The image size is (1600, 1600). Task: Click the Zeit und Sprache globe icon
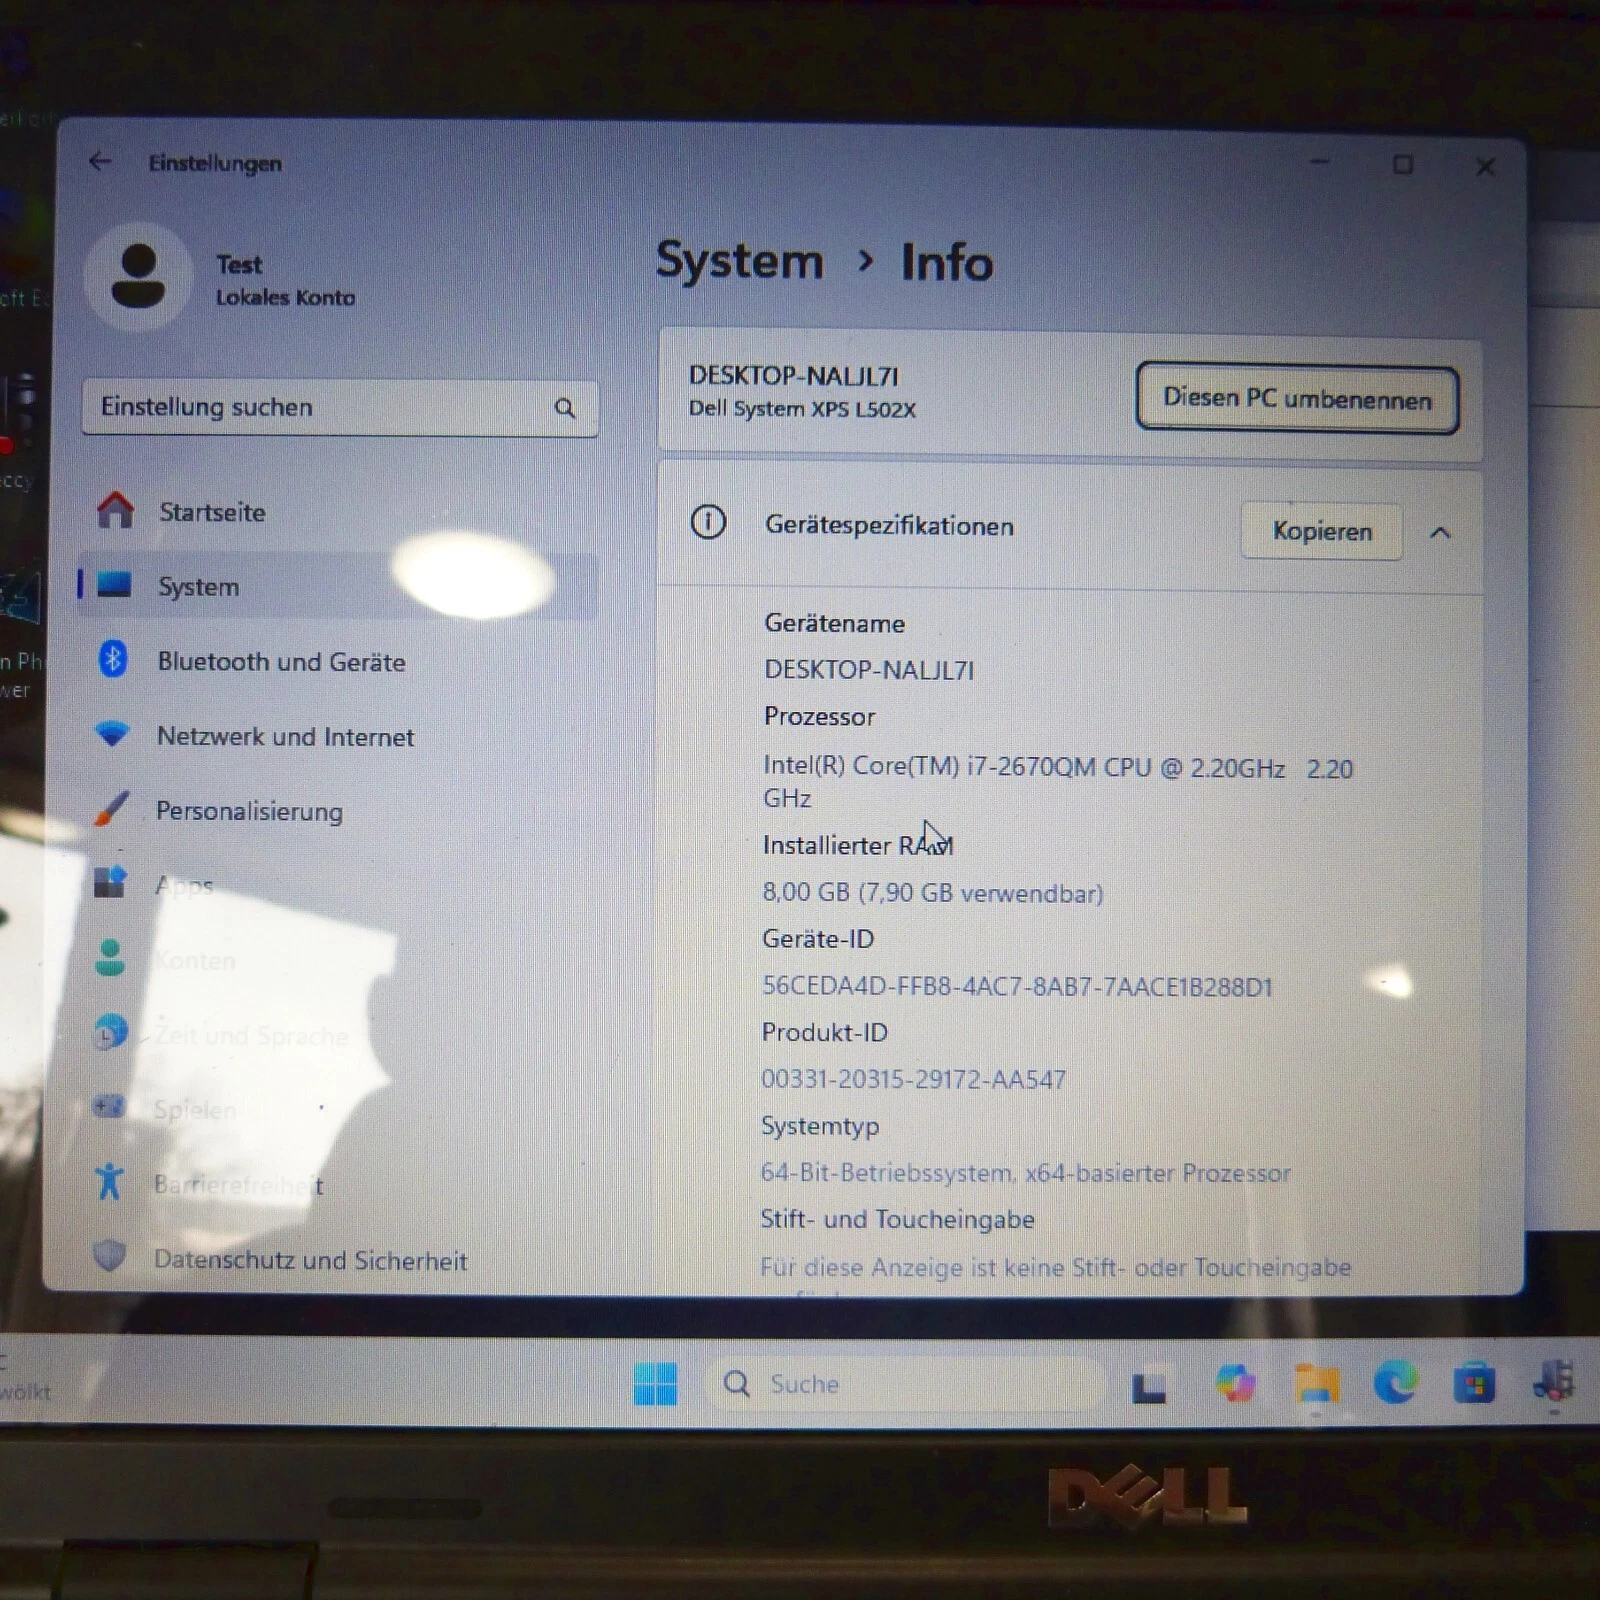(x=110, y=1032)
